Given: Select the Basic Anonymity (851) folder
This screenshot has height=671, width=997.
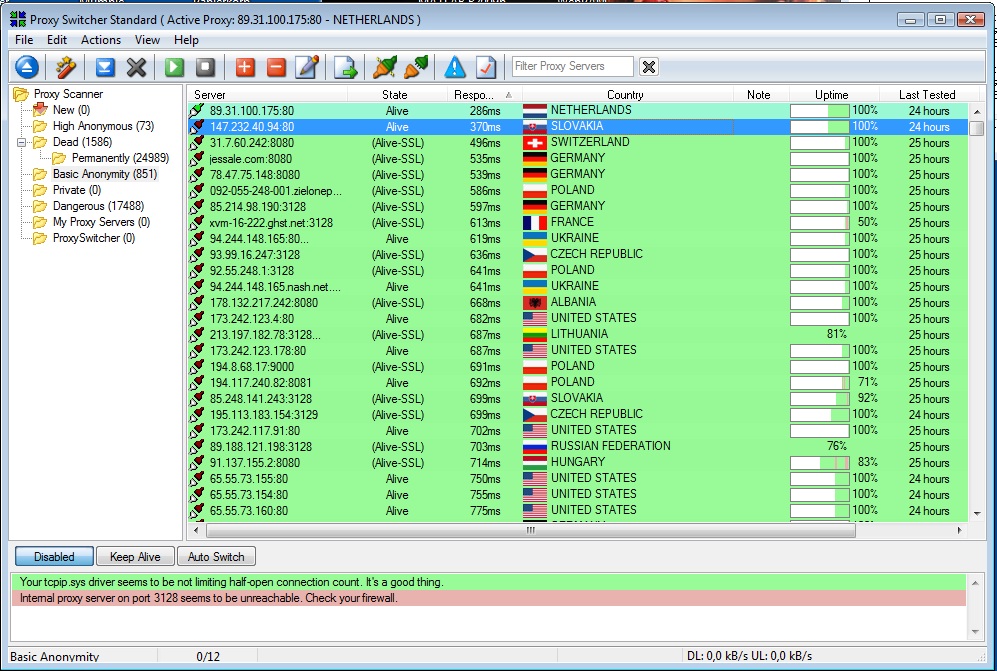Looking at the screenshot, I should point(105,174).
